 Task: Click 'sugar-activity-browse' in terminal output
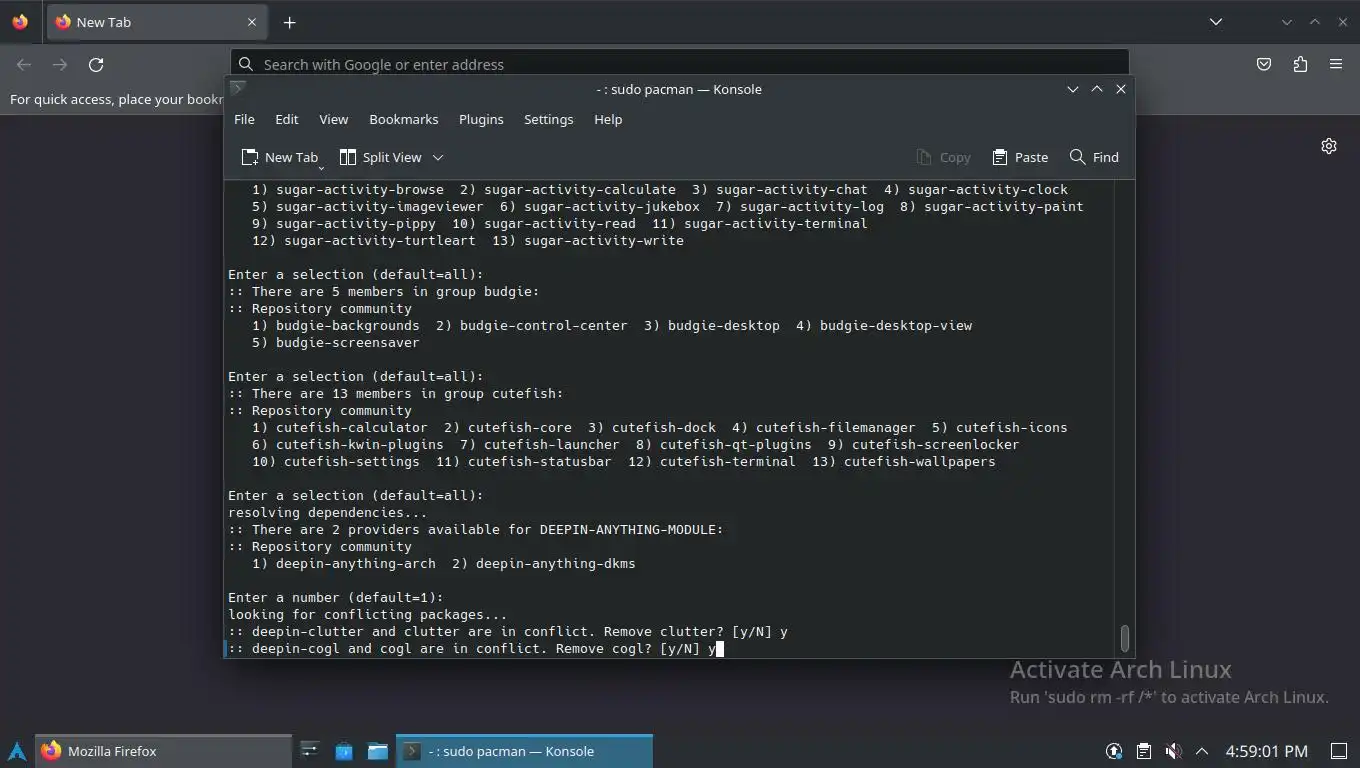[360, 190]
